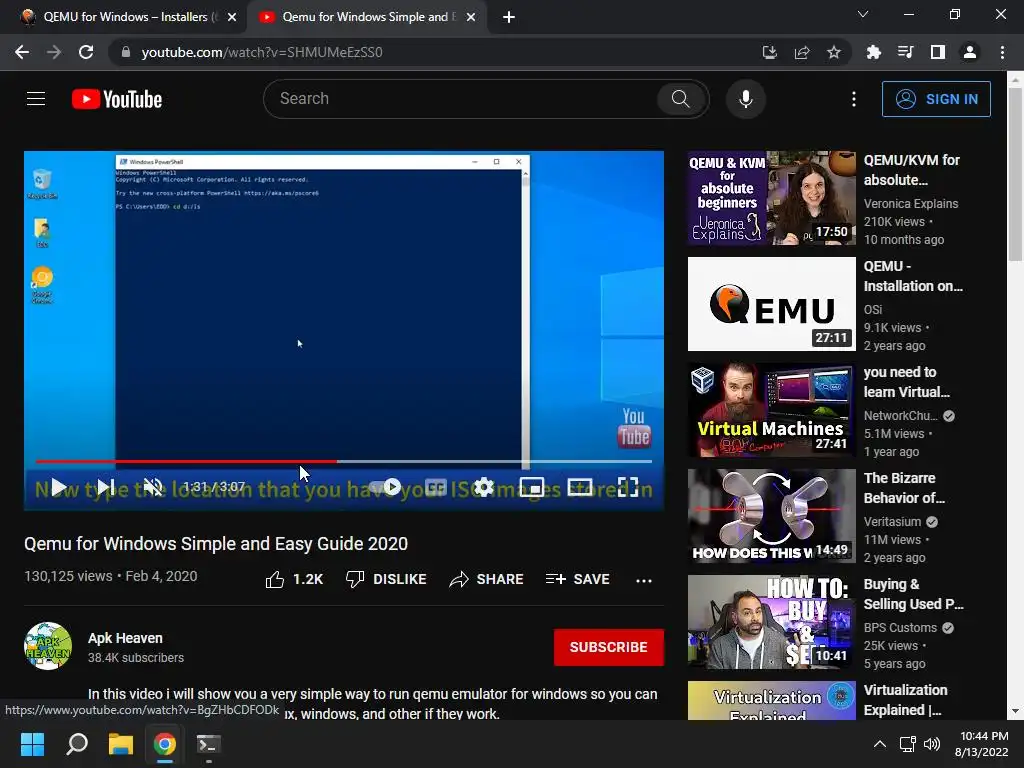
Task: Open the YouTube guide hamburger menu
Action: coord(36,99)
